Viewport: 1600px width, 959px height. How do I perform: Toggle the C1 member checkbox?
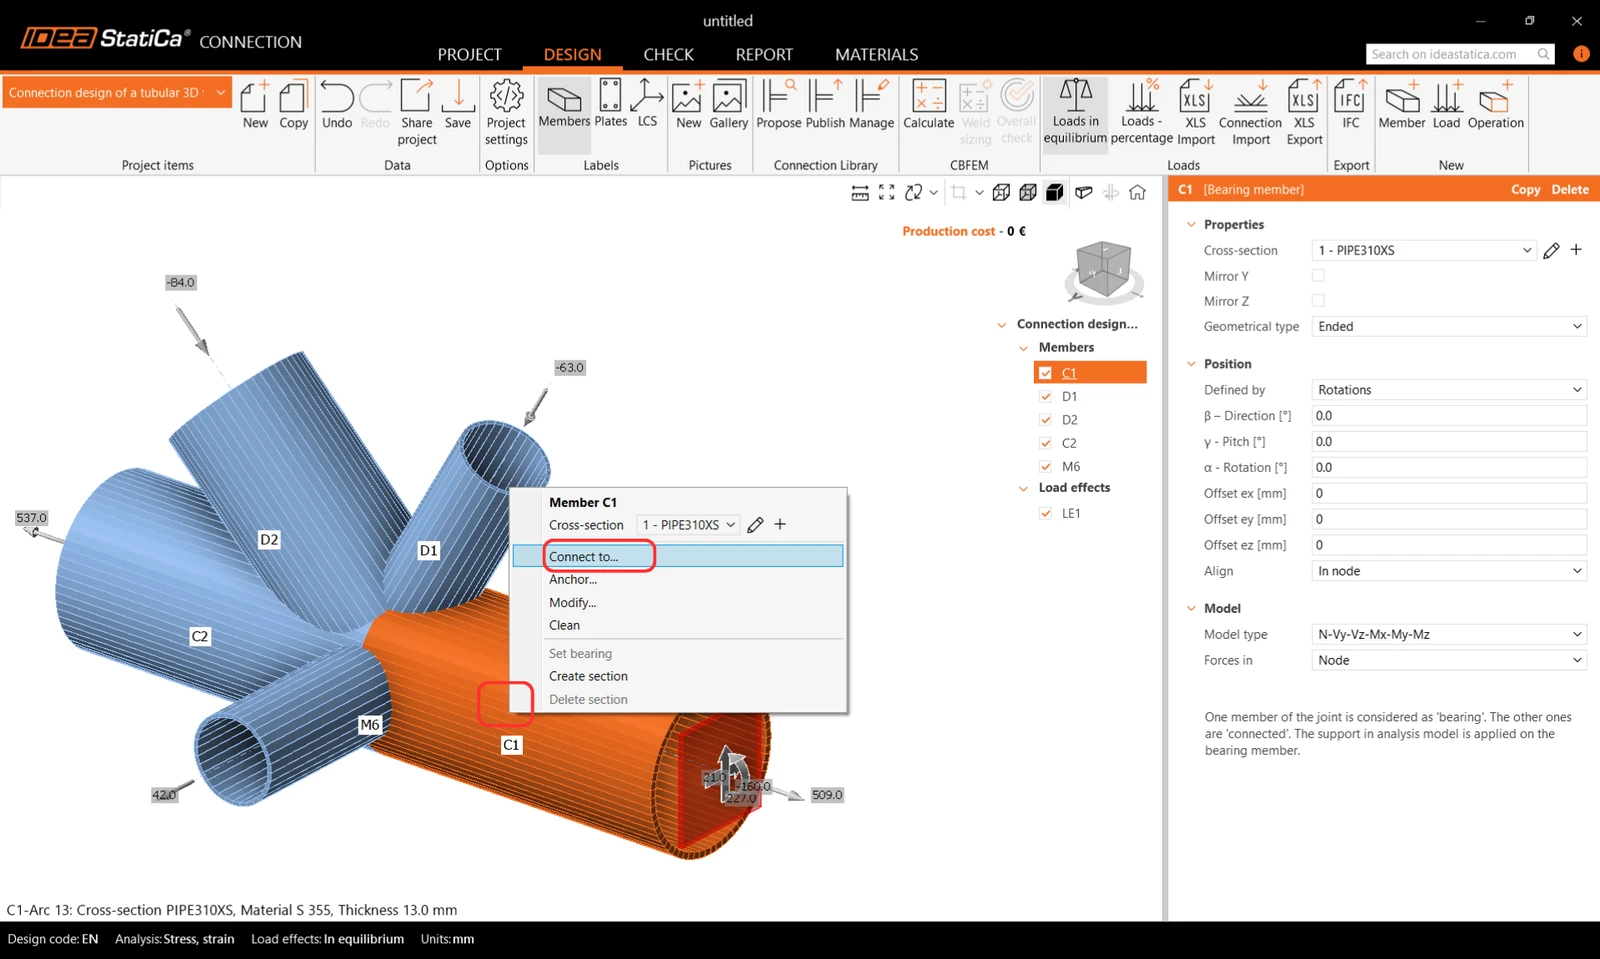click(1045, 373)
